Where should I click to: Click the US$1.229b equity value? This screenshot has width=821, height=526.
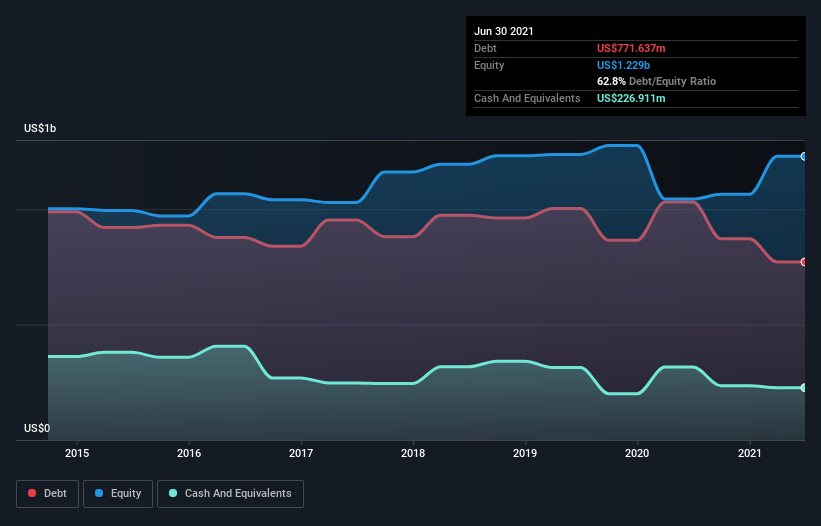(623, 65)
